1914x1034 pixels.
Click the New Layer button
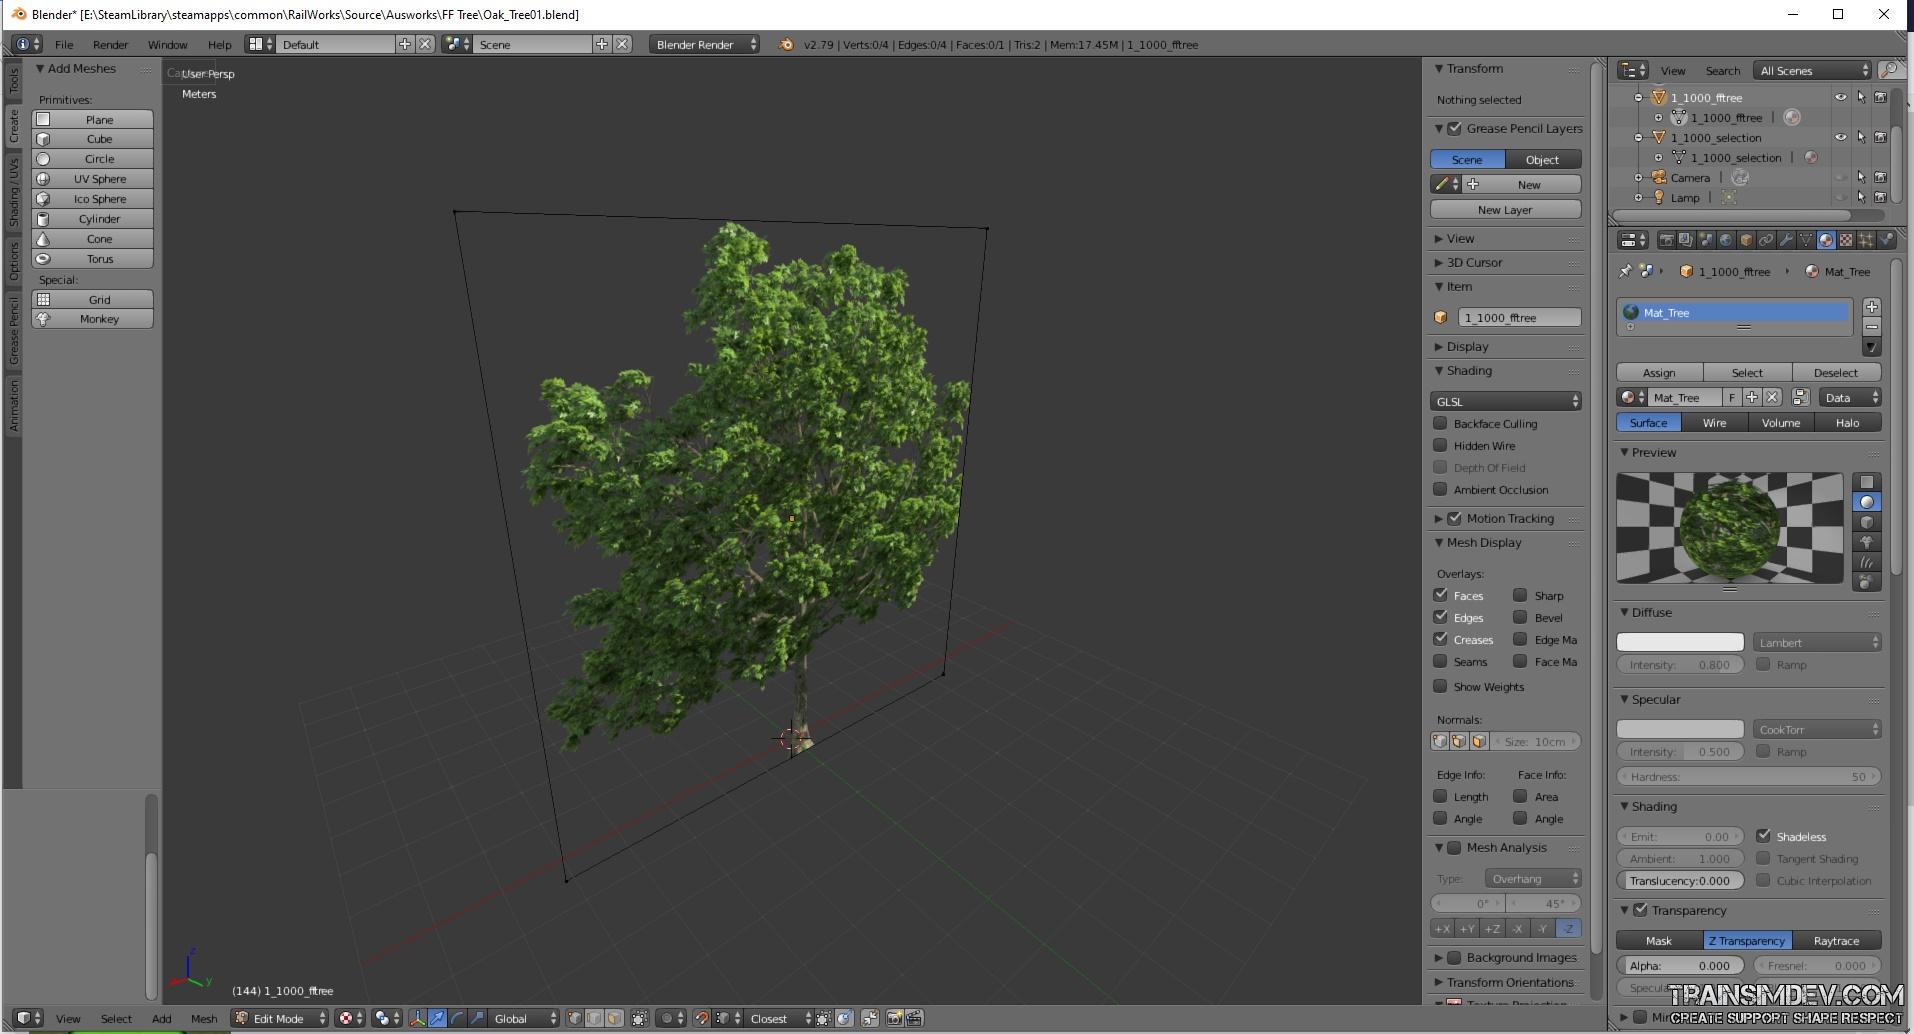(x=1505, y=209)
